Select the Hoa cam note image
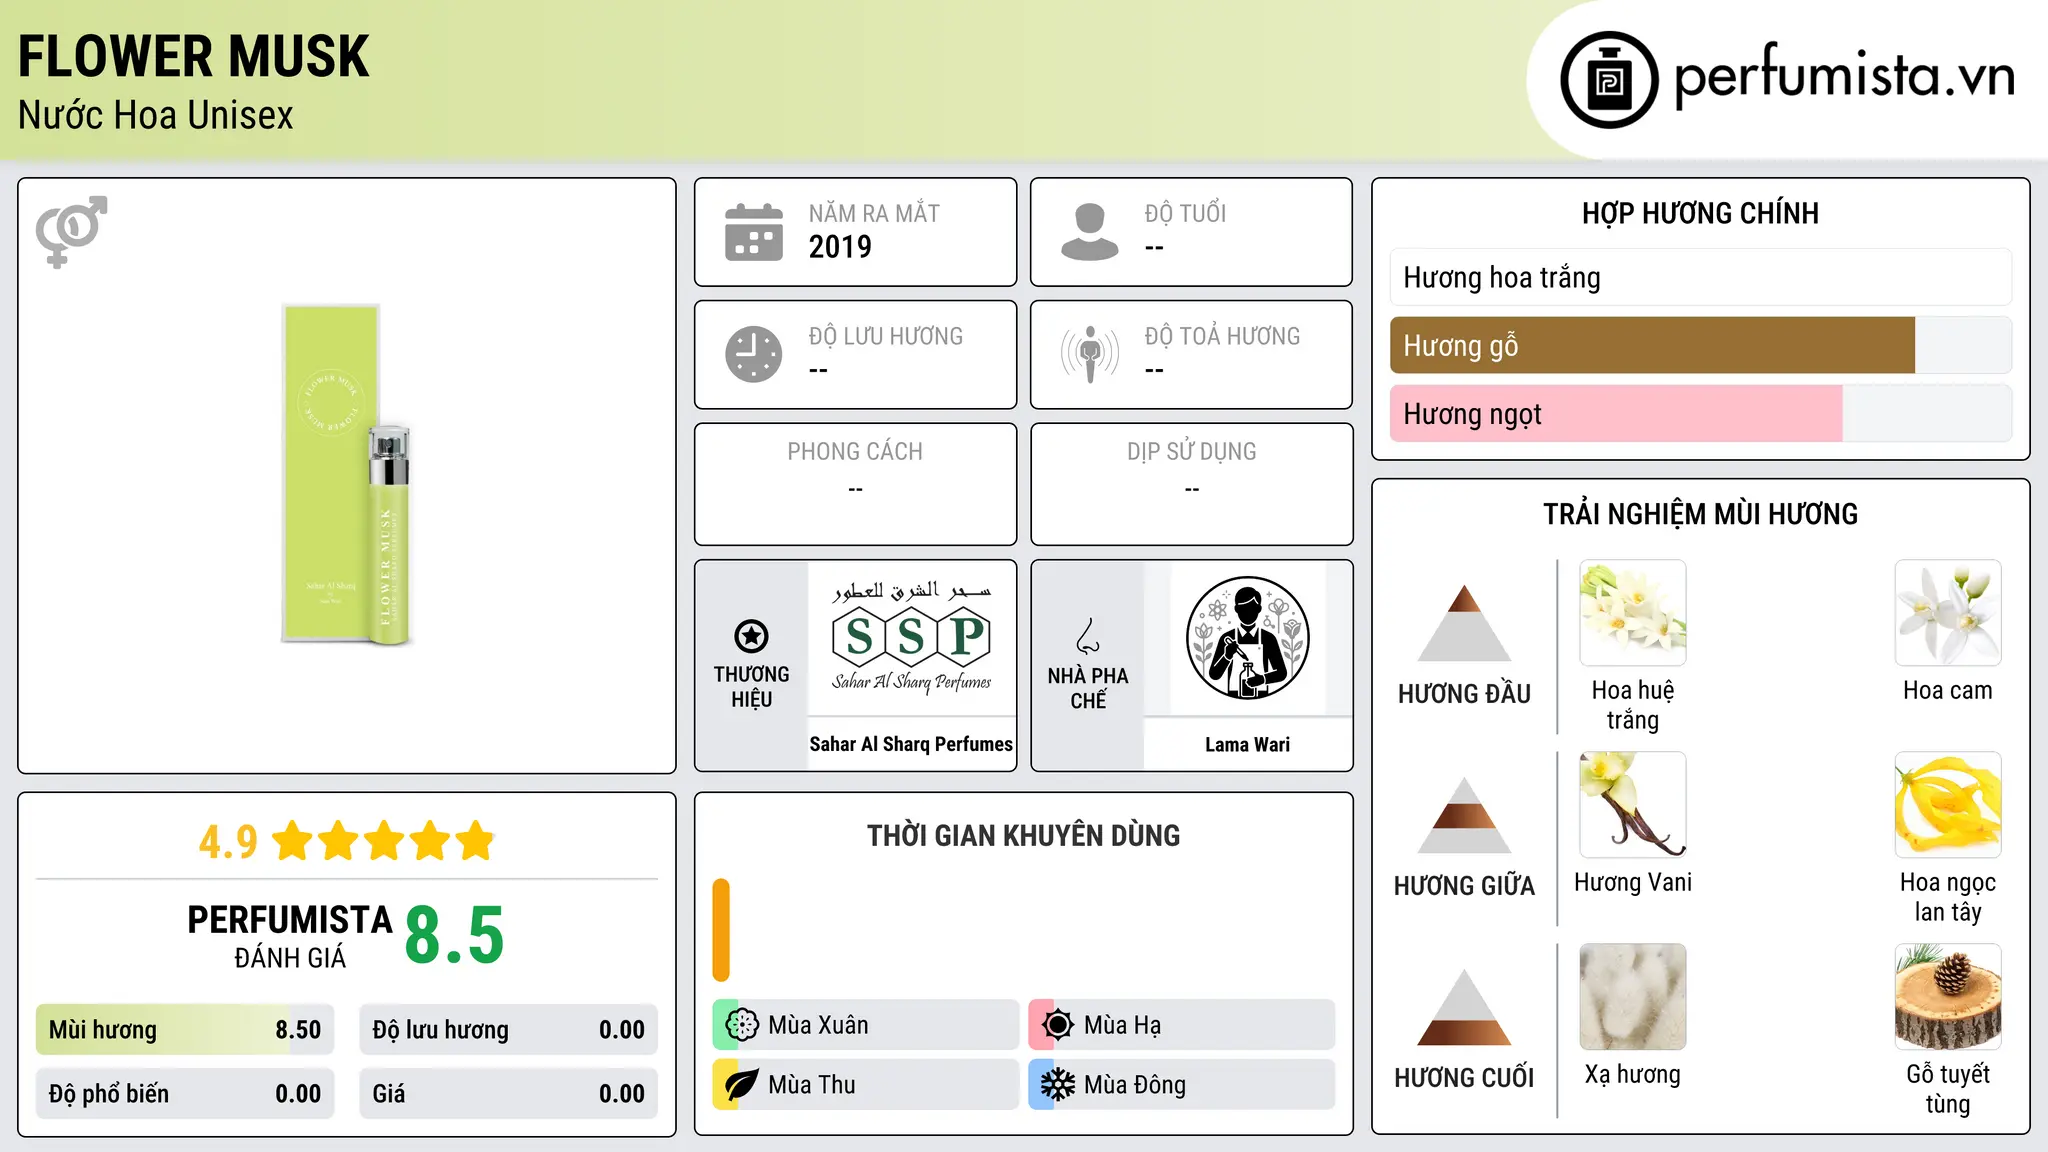This screenshot has height=1152, width=2048. (1948, 613)
